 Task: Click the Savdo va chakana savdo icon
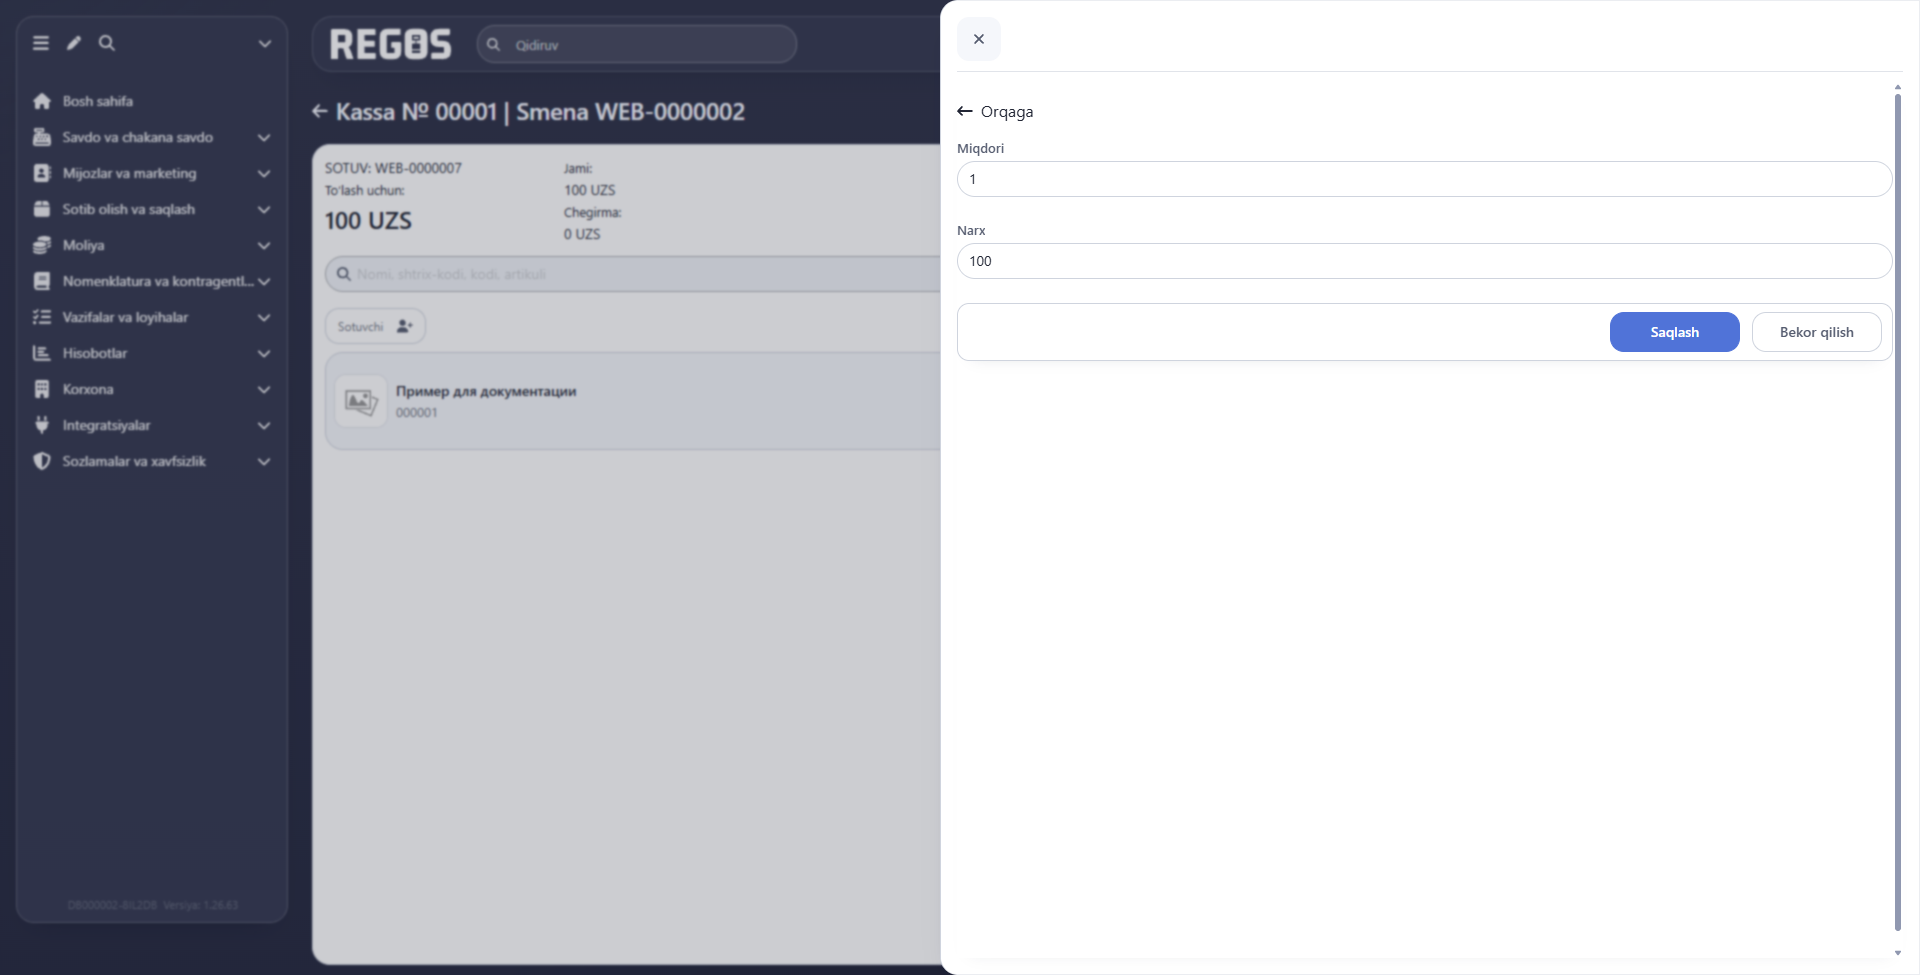[x=42, y=137]
